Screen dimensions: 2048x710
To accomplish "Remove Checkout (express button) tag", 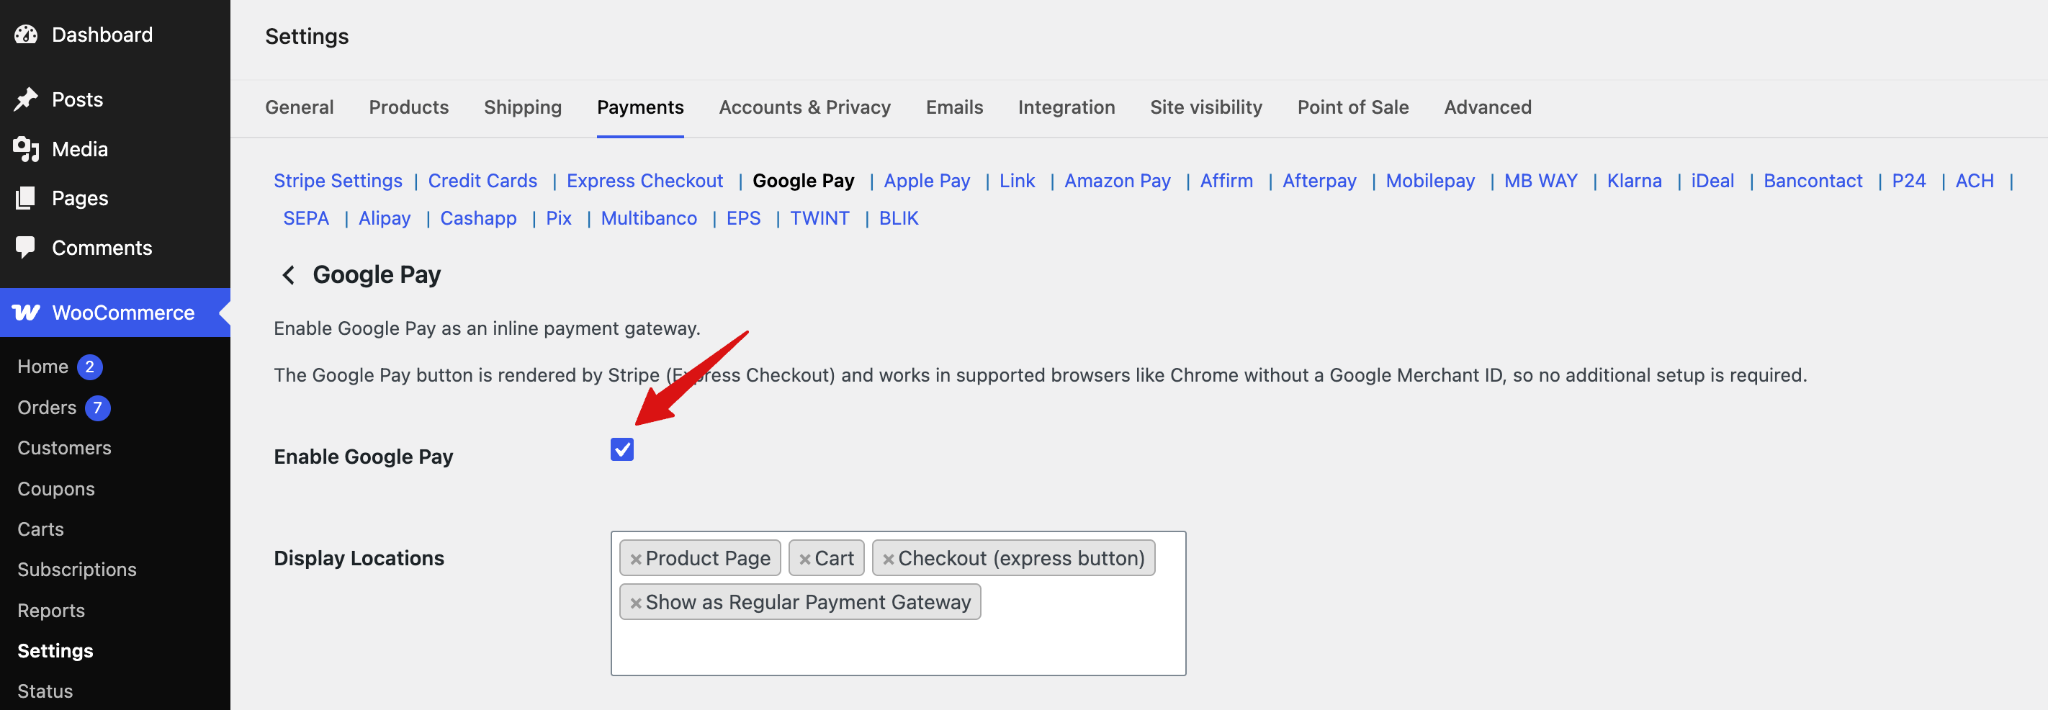I will [888, 559].
